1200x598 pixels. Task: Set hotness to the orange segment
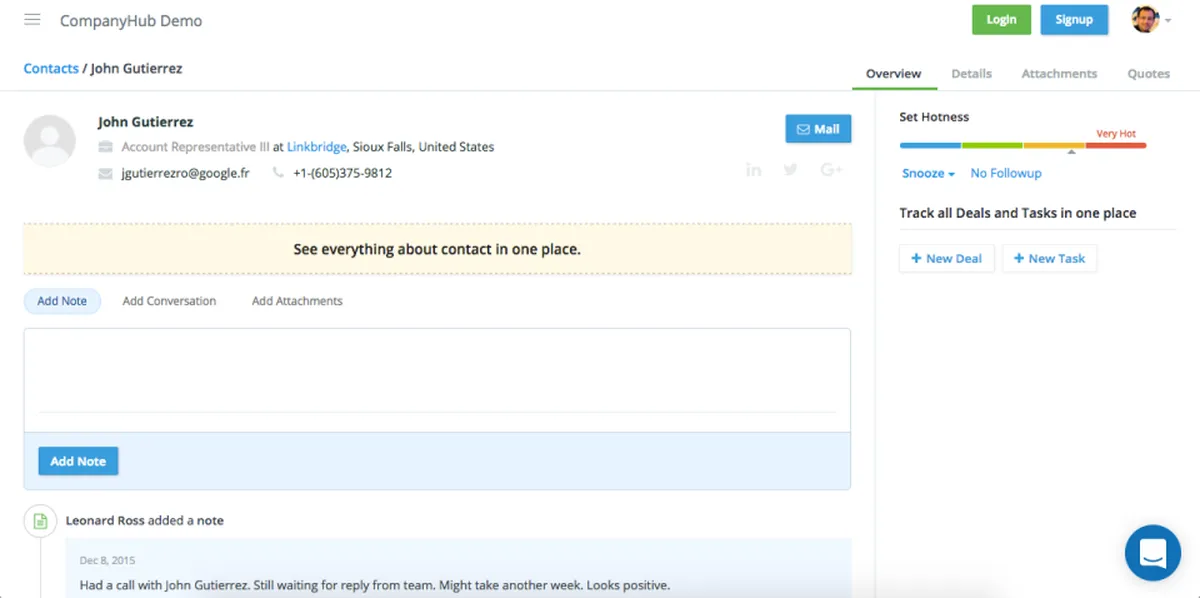1054,146
